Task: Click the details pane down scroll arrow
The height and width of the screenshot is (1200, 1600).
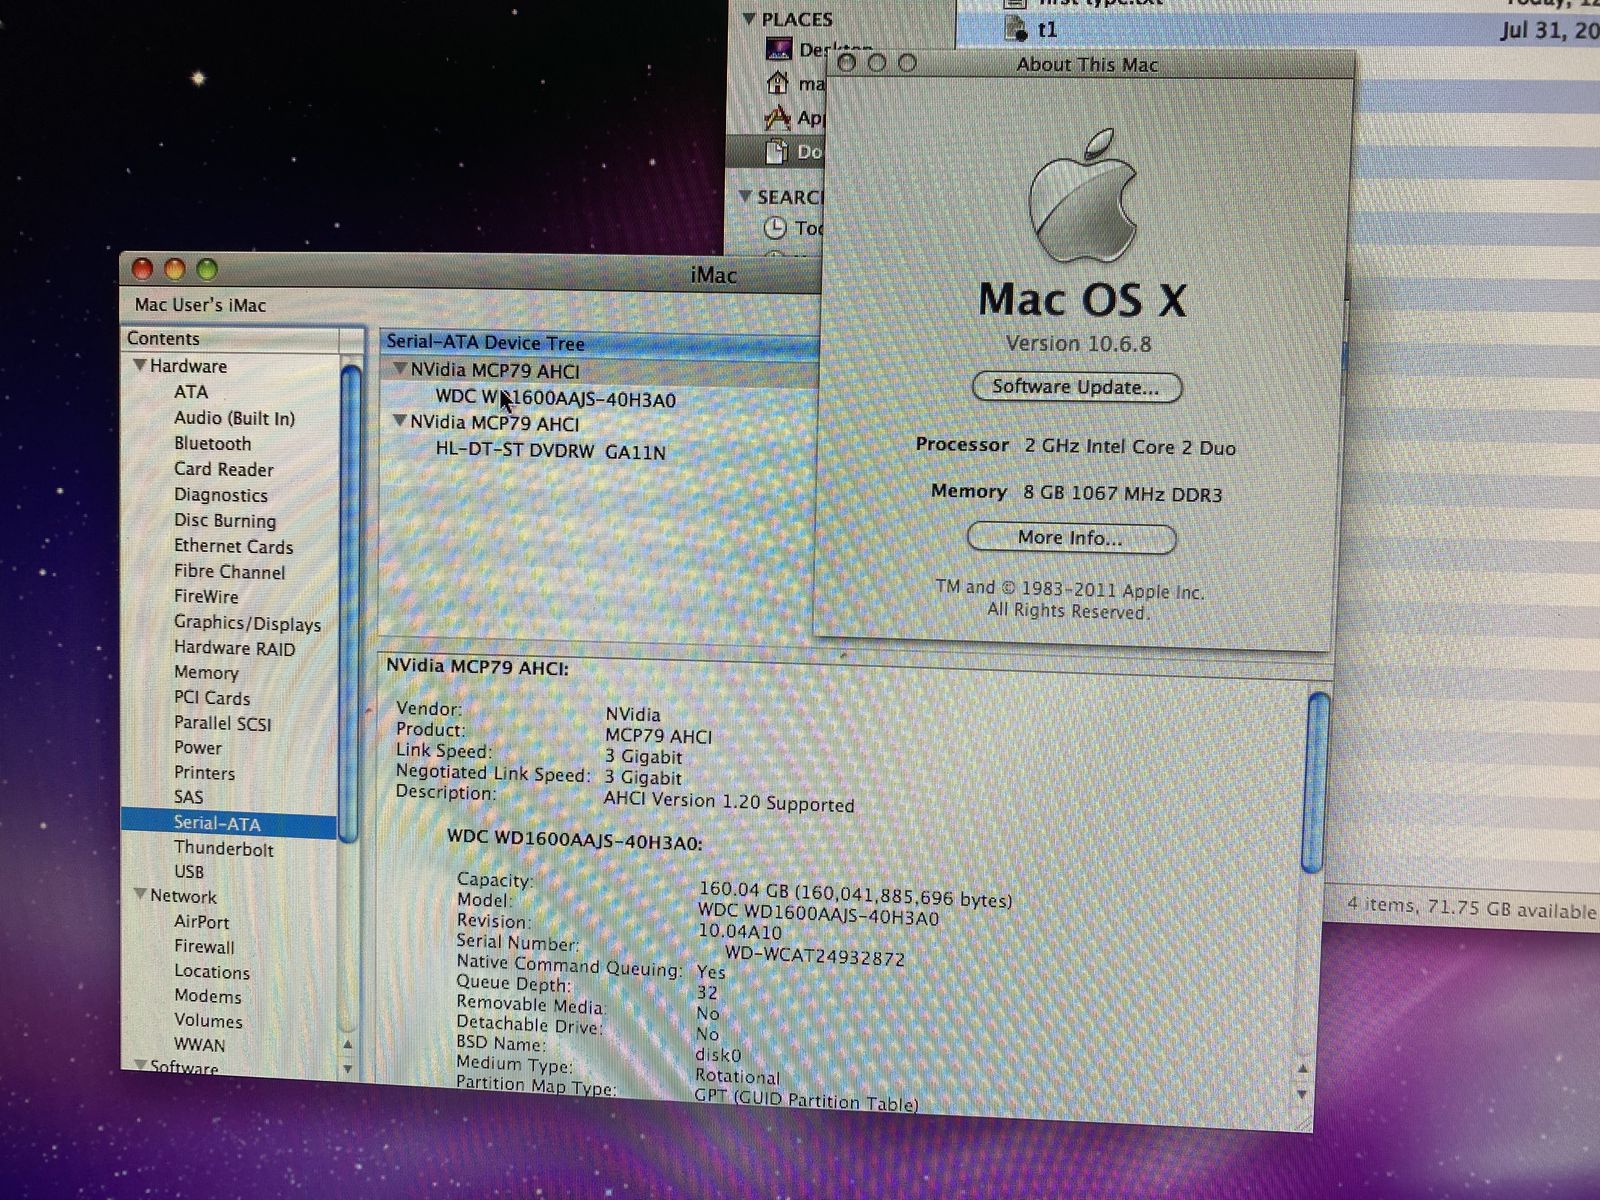Action: pyautogui.click(x=1301, y=1094)
